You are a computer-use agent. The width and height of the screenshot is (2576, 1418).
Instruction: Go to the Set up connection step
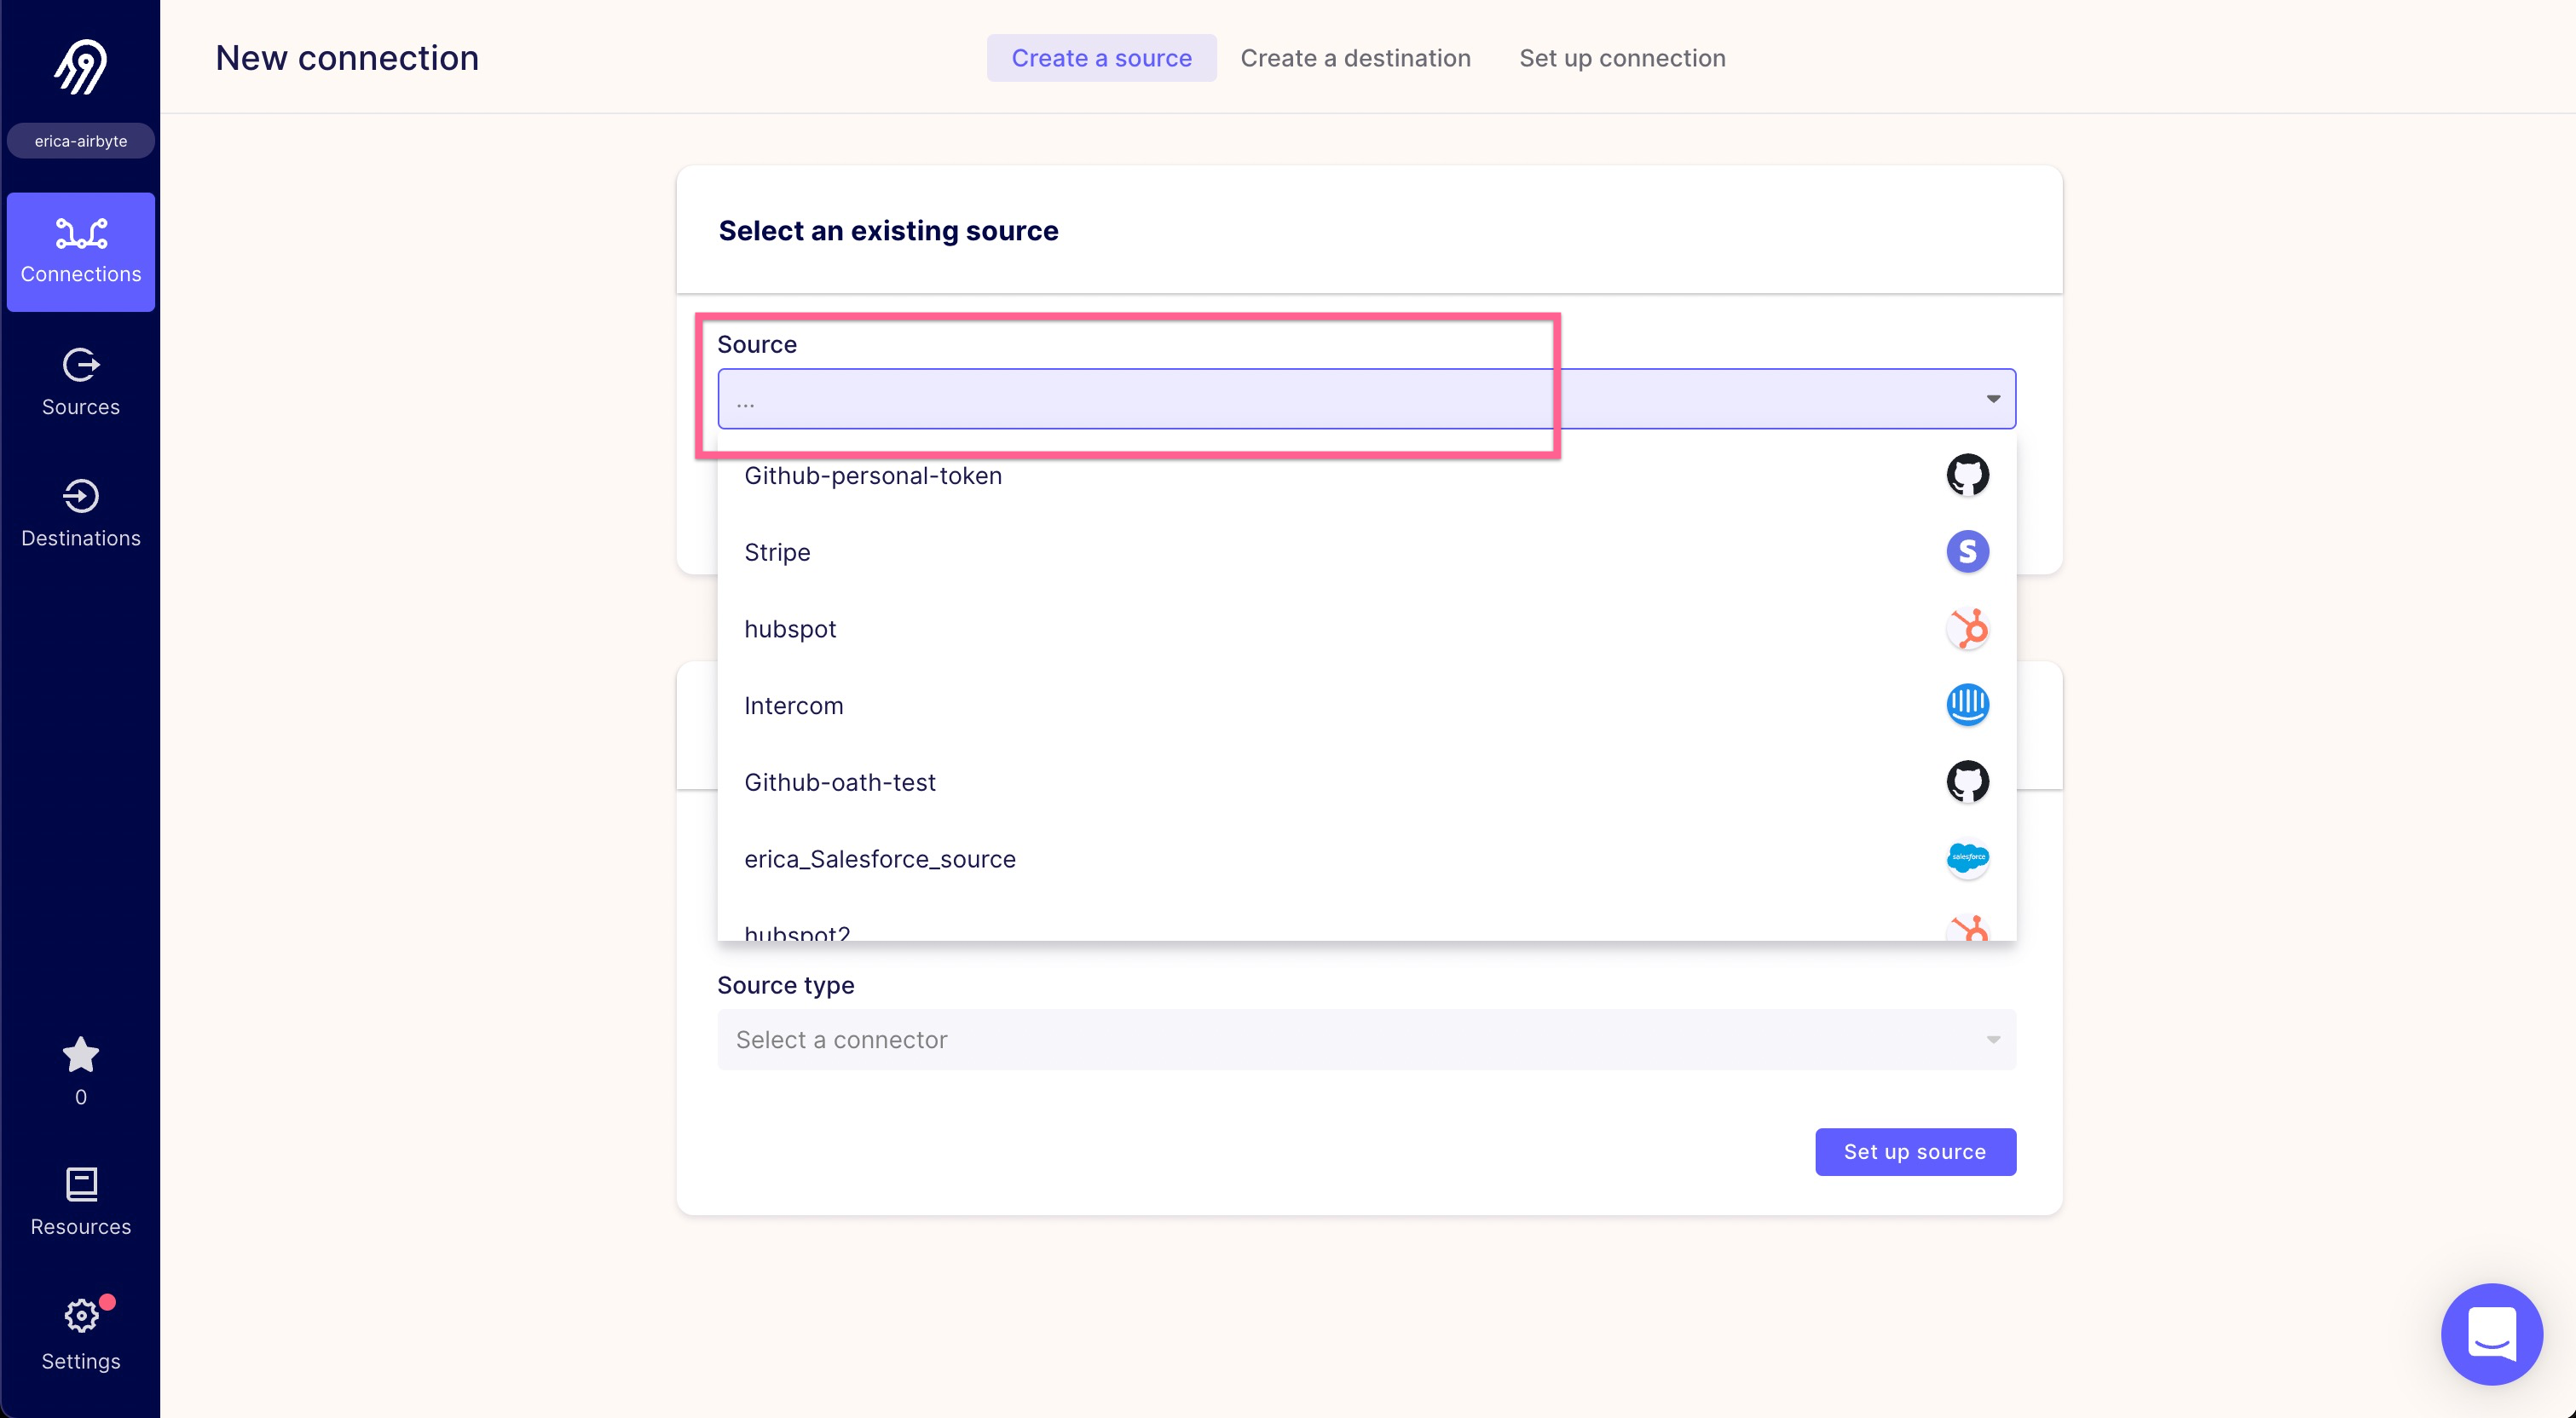(1622, 57)
